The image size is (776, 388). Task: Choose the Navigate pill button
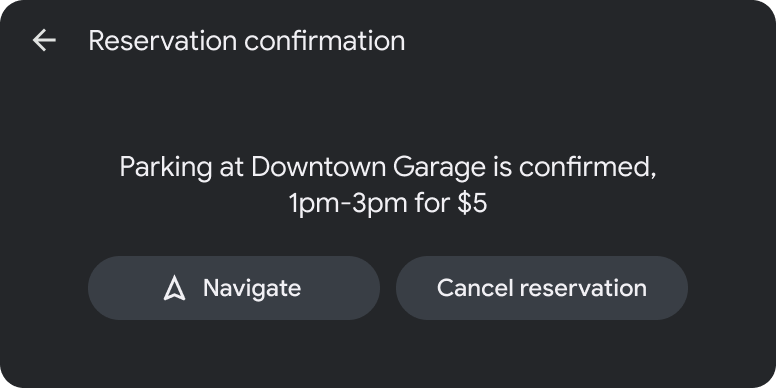(234, 288)
